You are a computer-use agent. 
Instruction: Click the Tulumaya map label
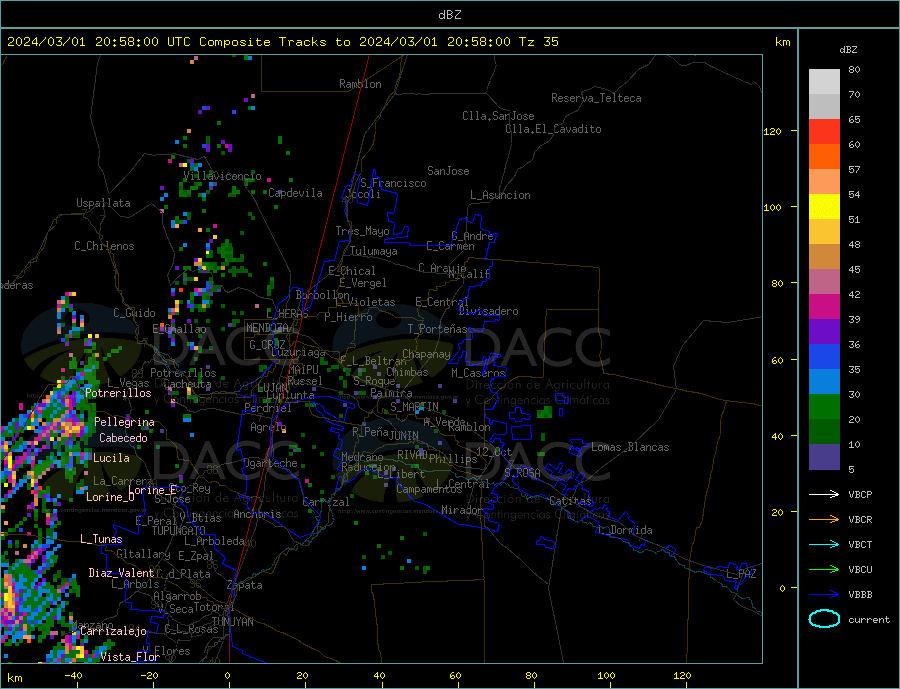(374, 251)
